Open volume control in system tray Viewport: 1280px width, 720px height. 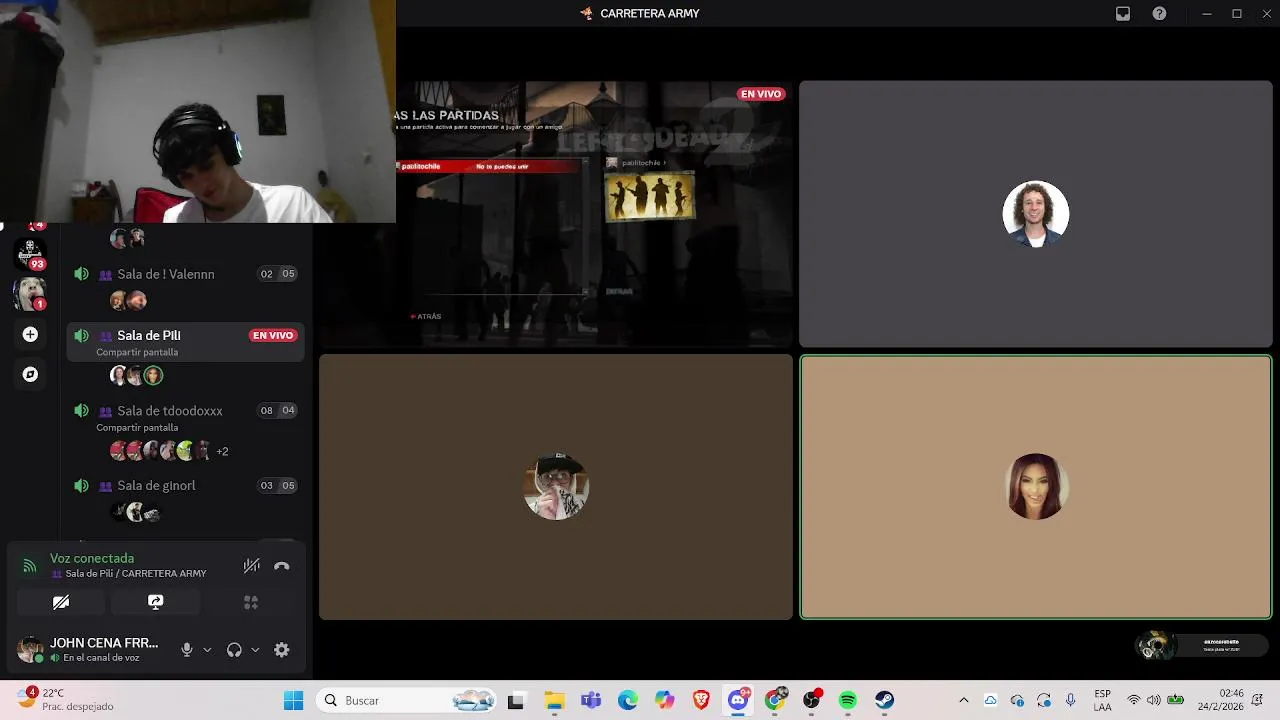tap(1154, 700)
